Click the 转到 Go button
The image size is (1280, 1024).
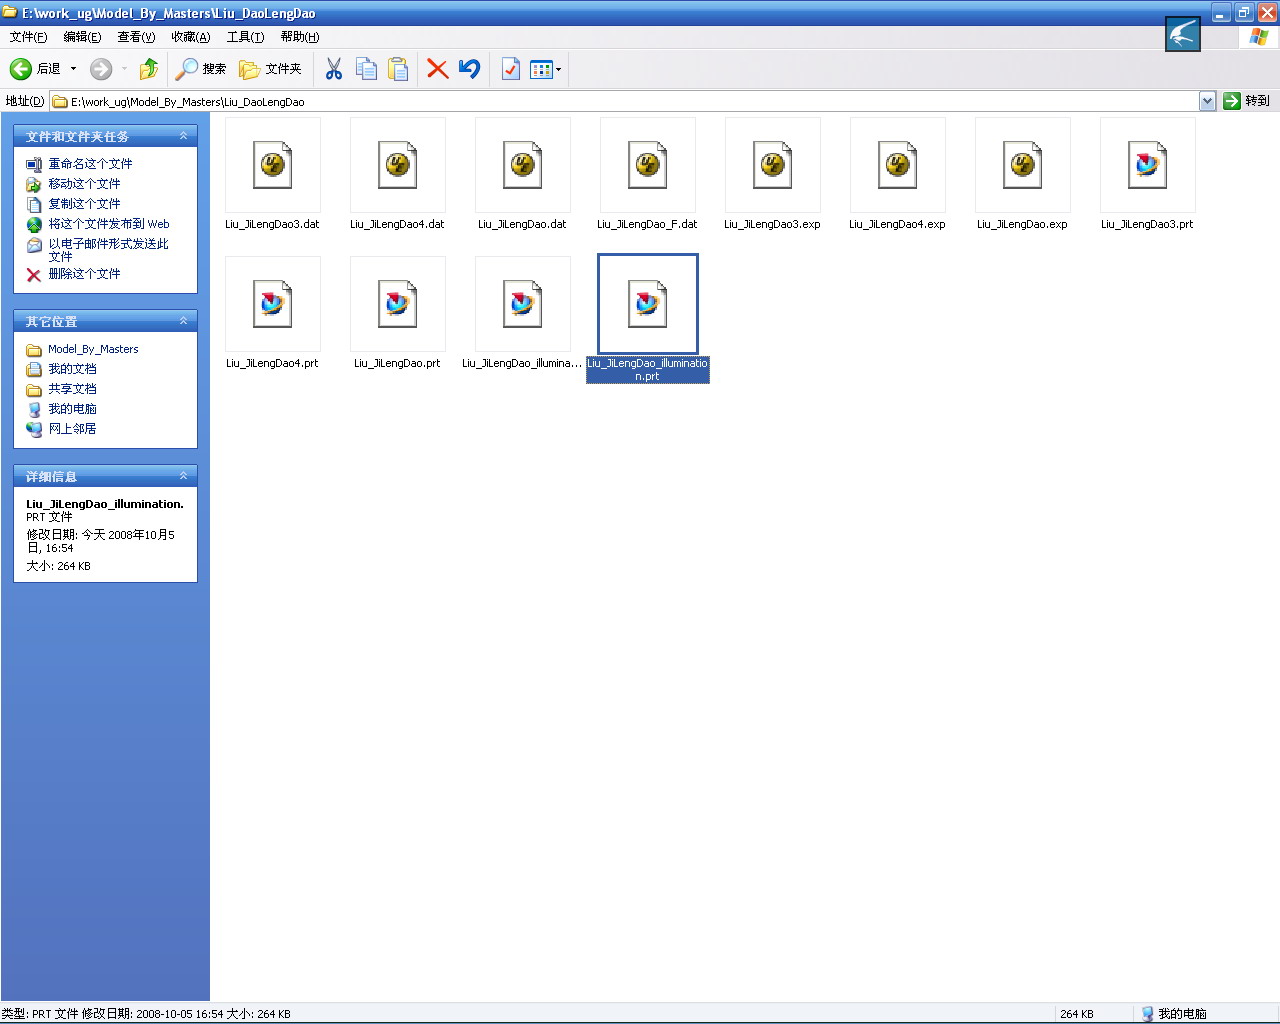(1247, 101)
